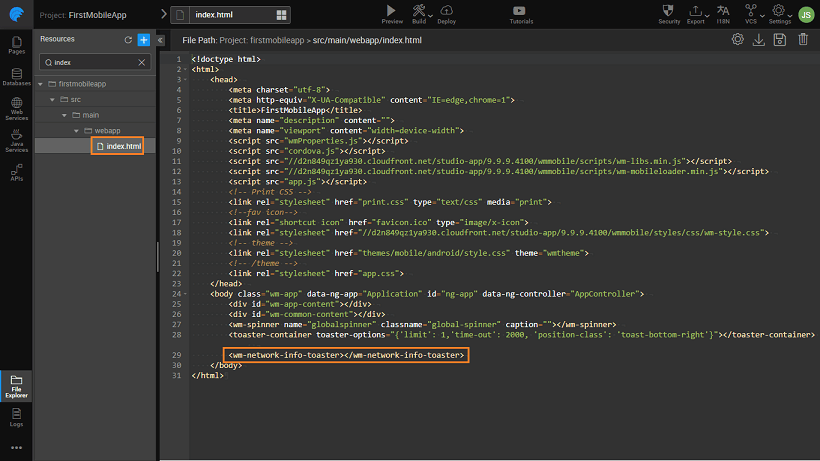
Task: Click the plus button to add a resource
Action: [x=144, y=39]
